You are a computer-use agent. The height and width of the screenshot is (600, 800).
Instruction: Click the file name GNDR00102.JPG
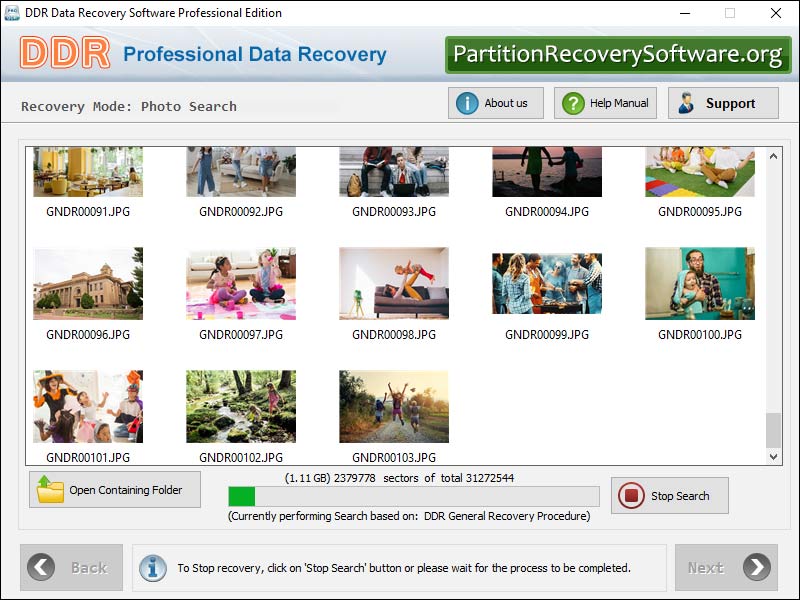coord(241,458)
